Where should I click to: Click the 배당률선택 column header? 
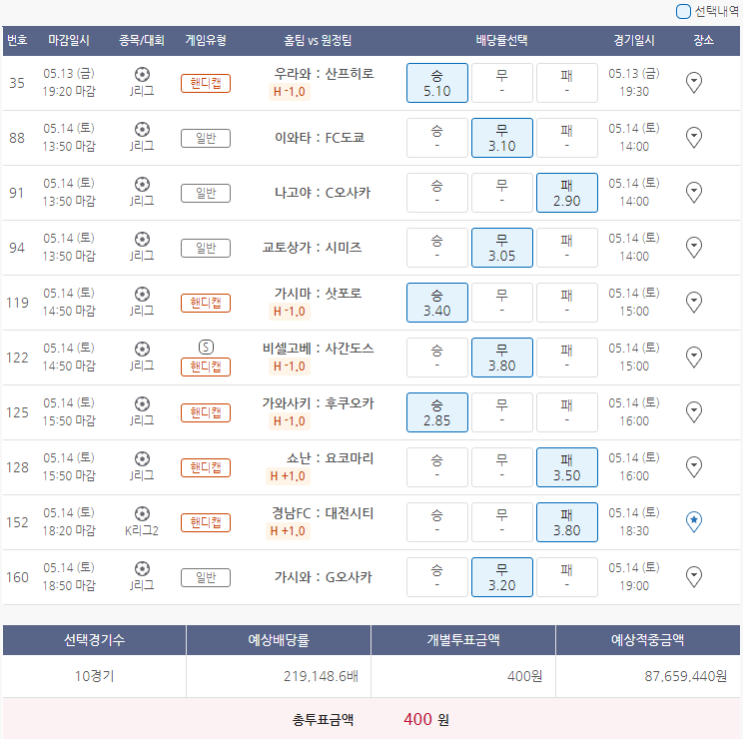501,40
